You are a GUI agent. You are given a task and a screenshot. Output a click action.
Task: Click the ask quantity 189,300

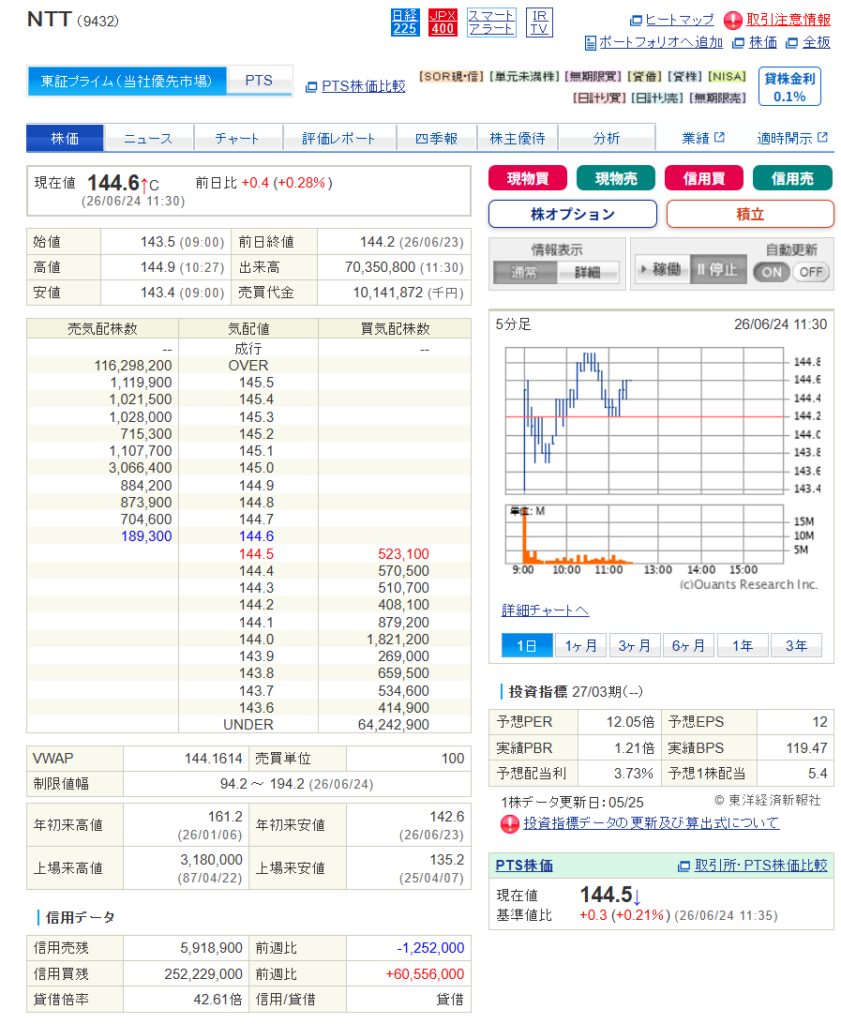[x=146, y=537]
